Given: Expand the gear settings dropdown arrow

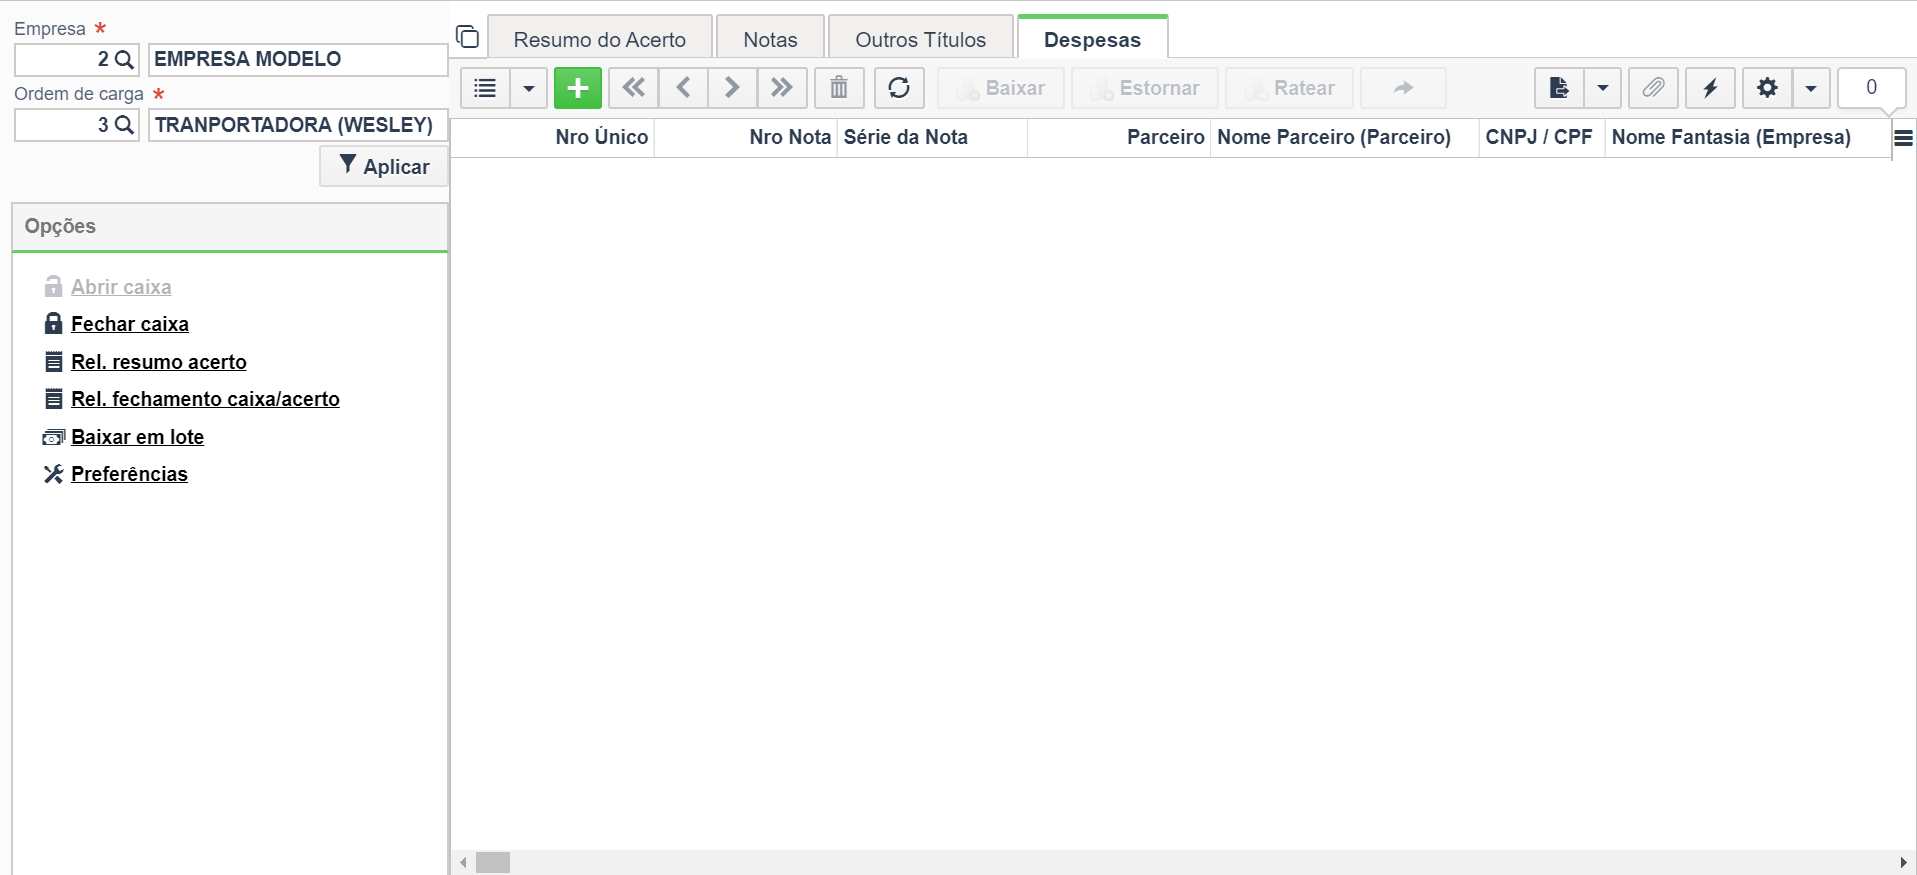Looking at the screenshot, I should pyautogui.click(x=1811, y=88).
